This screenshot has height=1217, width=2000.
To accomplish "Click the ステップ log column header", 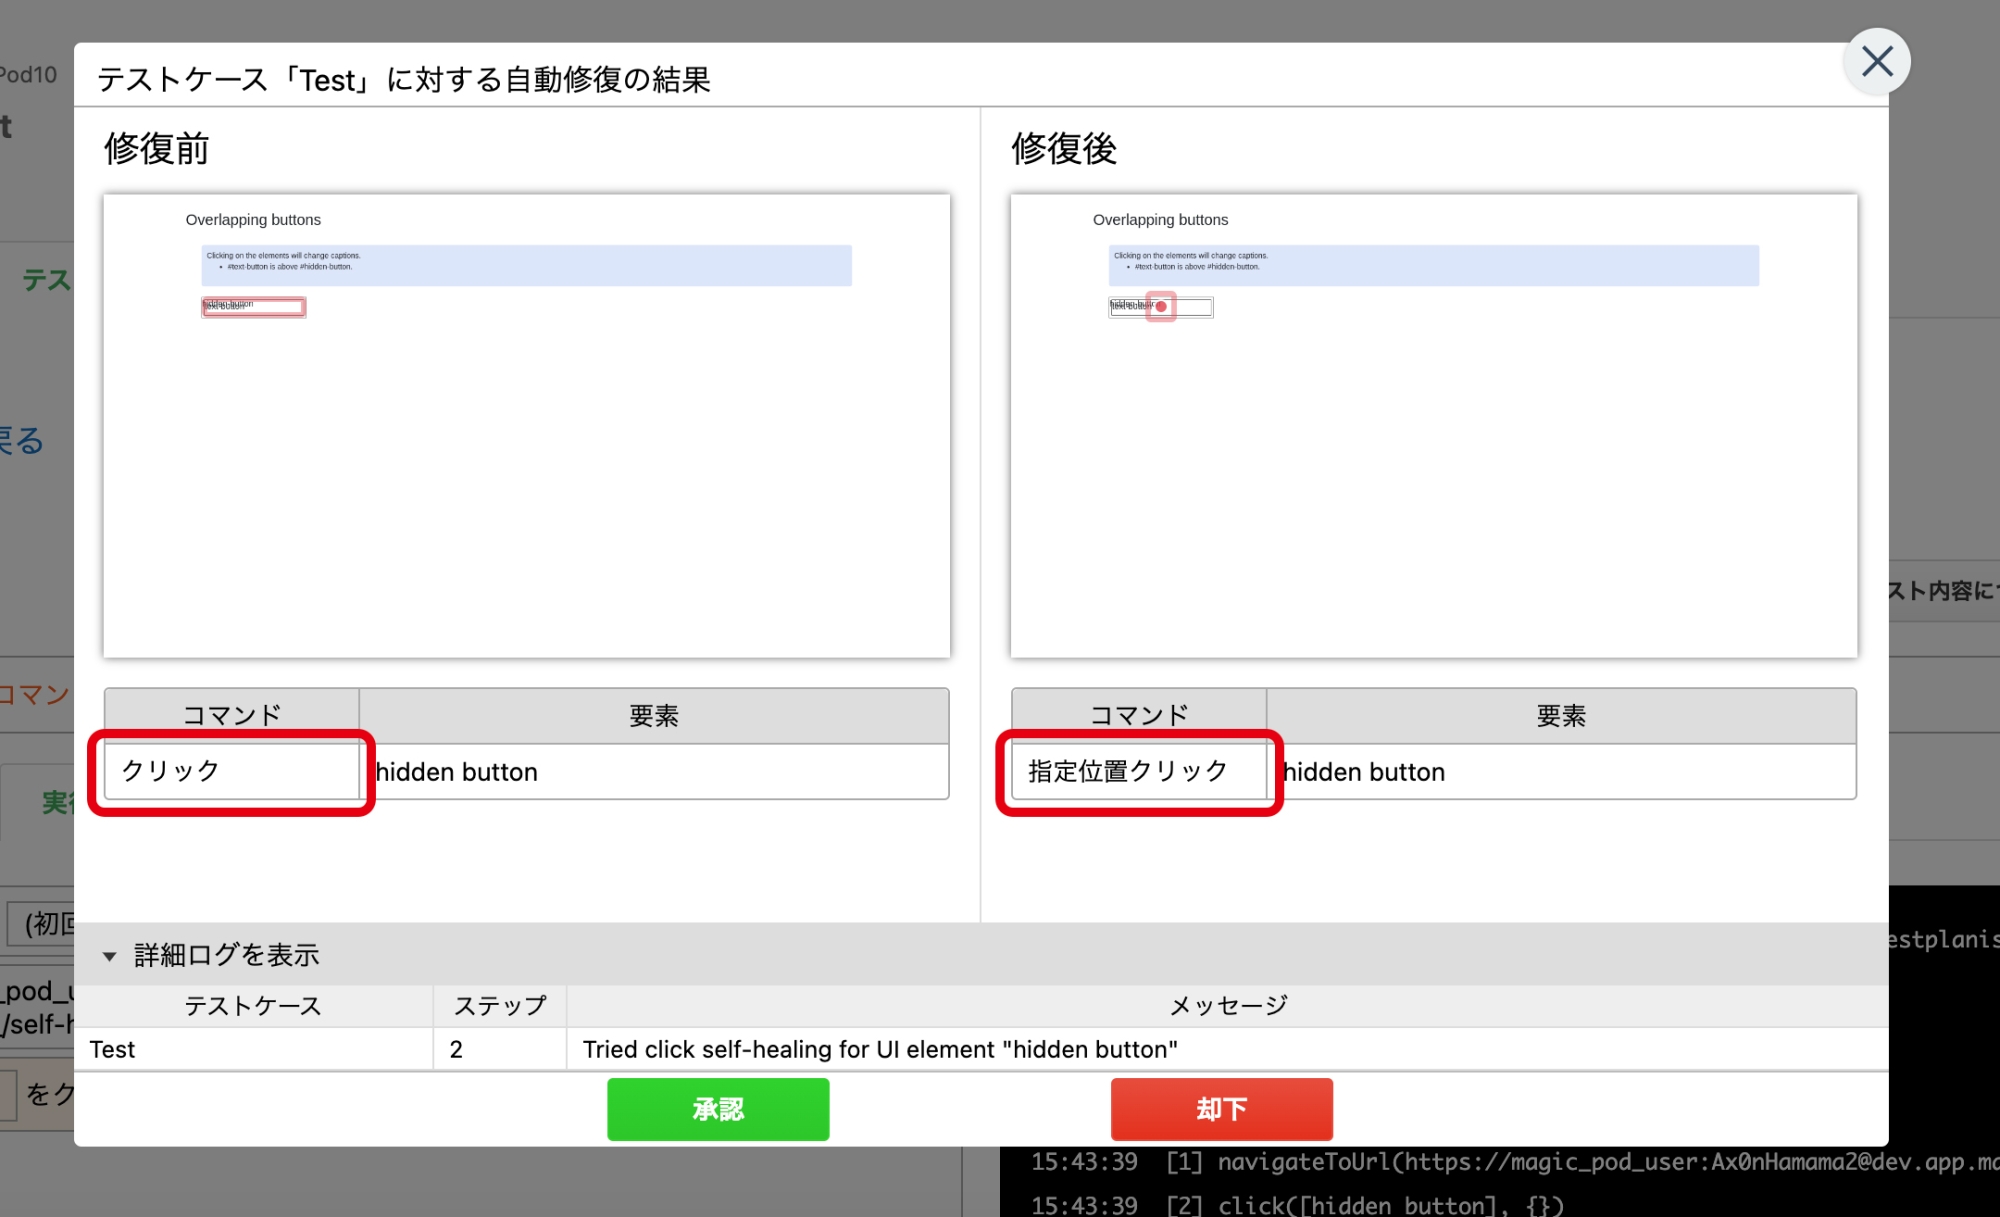I will coord(500,1006).
